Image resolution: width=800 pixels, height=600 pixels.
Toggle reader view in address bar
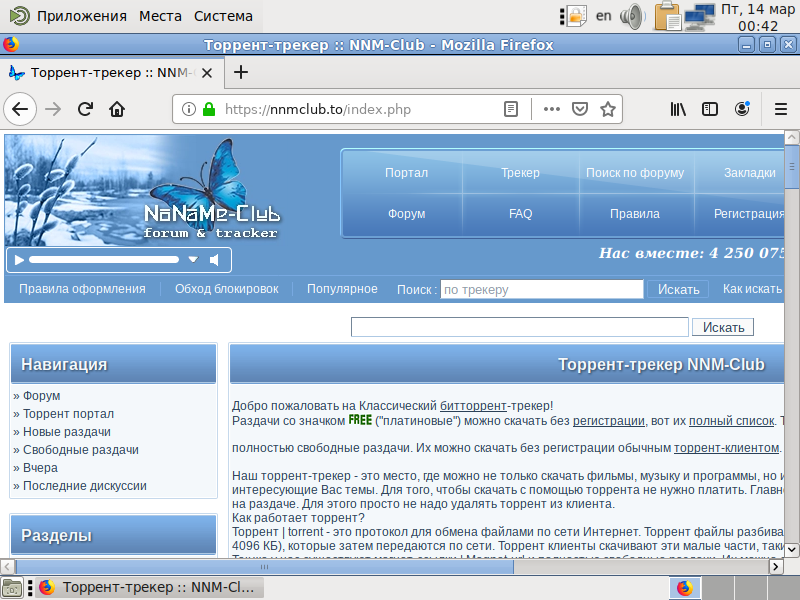pyautogui.click(x=511, y=109)
